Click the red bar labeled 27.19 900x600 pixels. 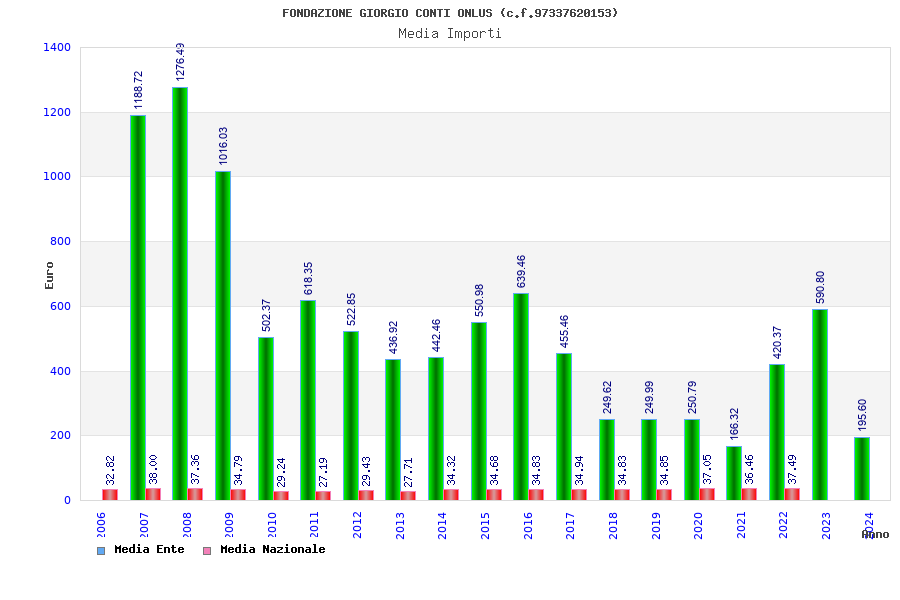pos(323,496)
